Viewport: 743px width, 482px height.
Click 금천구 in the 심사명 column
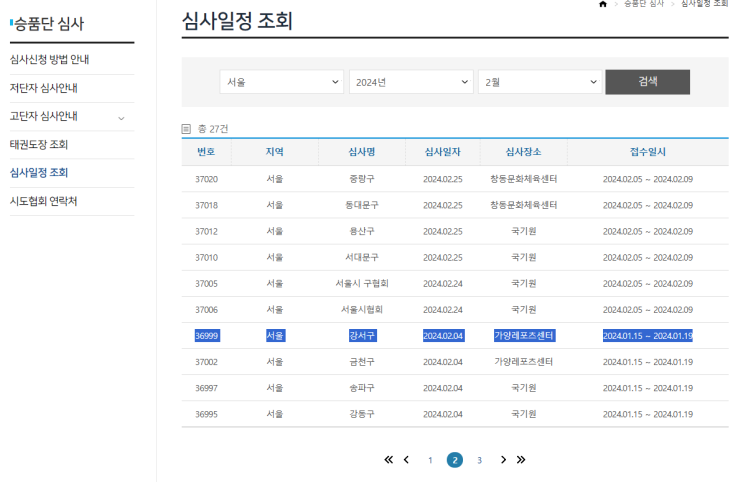(362, 362)
